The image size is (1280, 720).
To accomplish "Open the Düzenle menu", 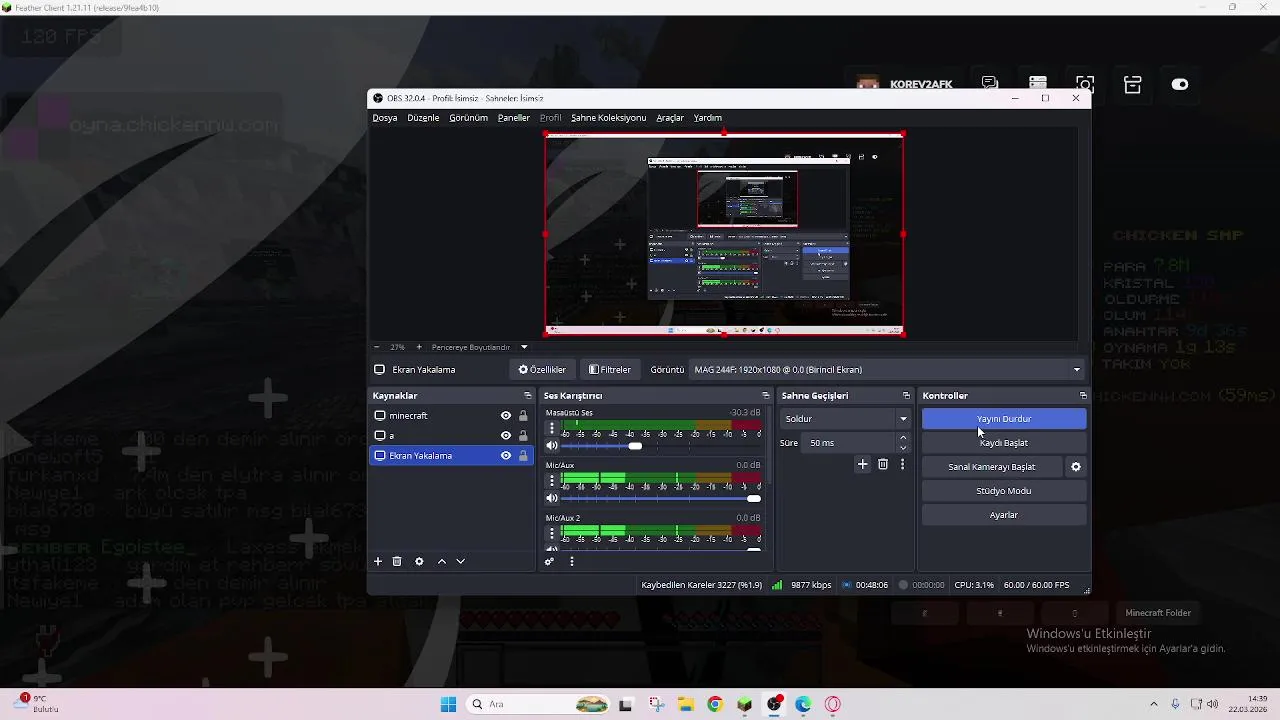I will coord(423,118).
